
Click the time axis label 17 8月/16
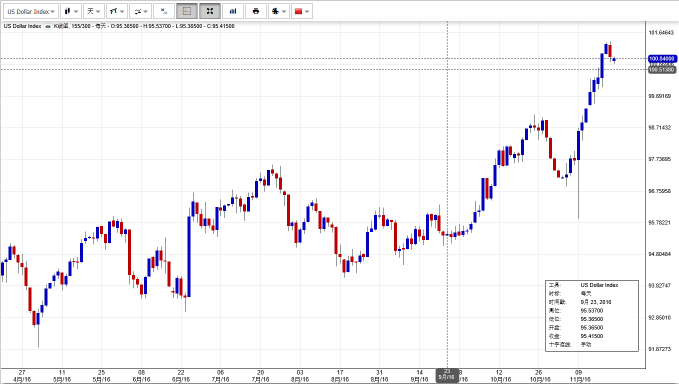tap(340, 376)
